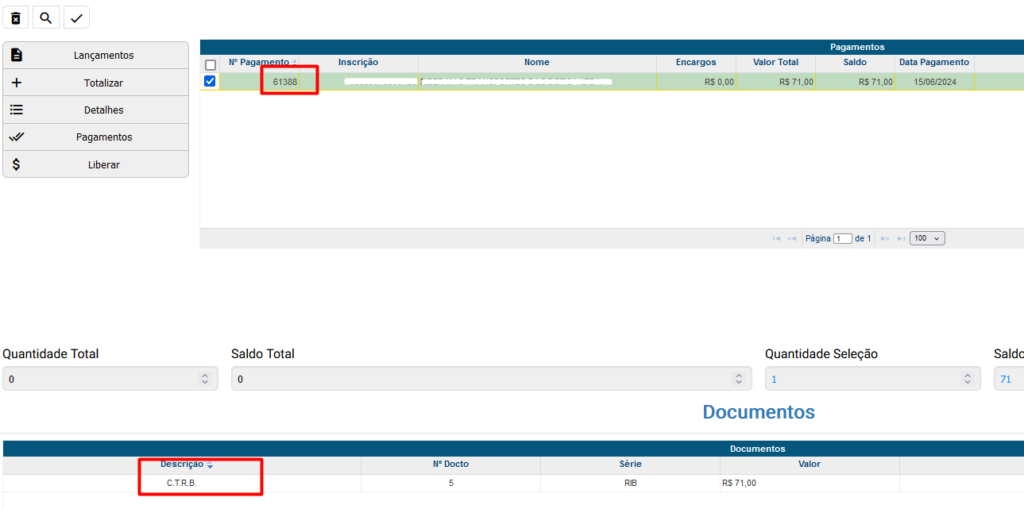Click the Página number input field

pos(842,239)
